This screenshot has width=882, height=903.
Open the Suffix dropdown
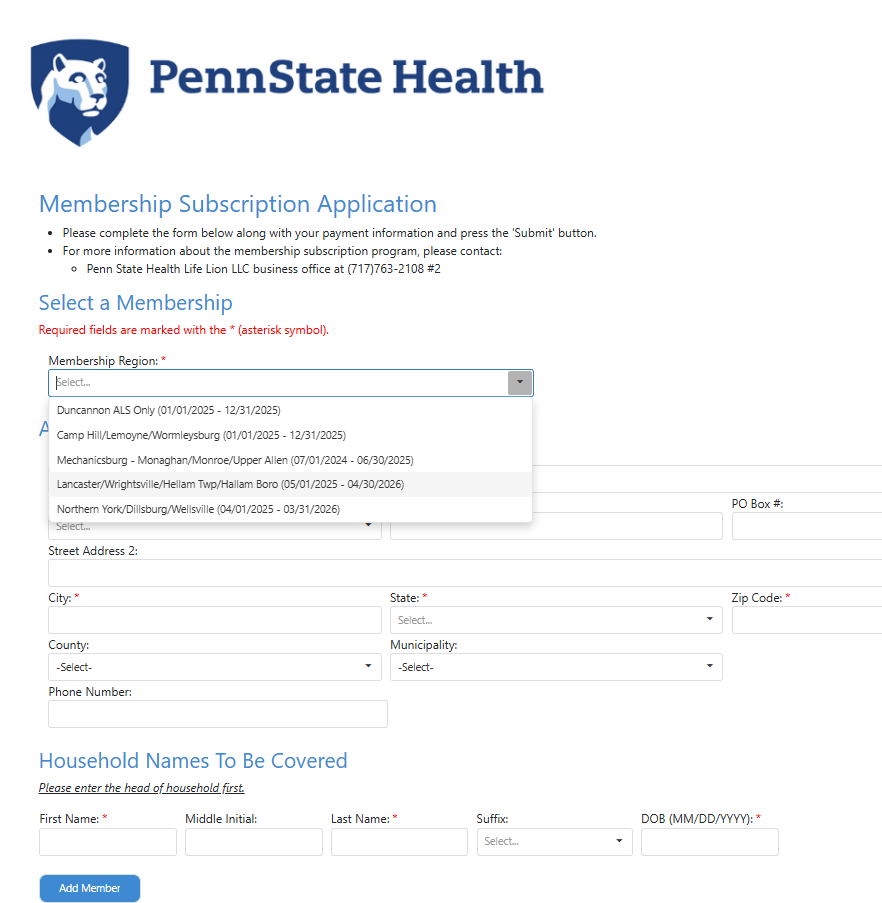point(554,842)
